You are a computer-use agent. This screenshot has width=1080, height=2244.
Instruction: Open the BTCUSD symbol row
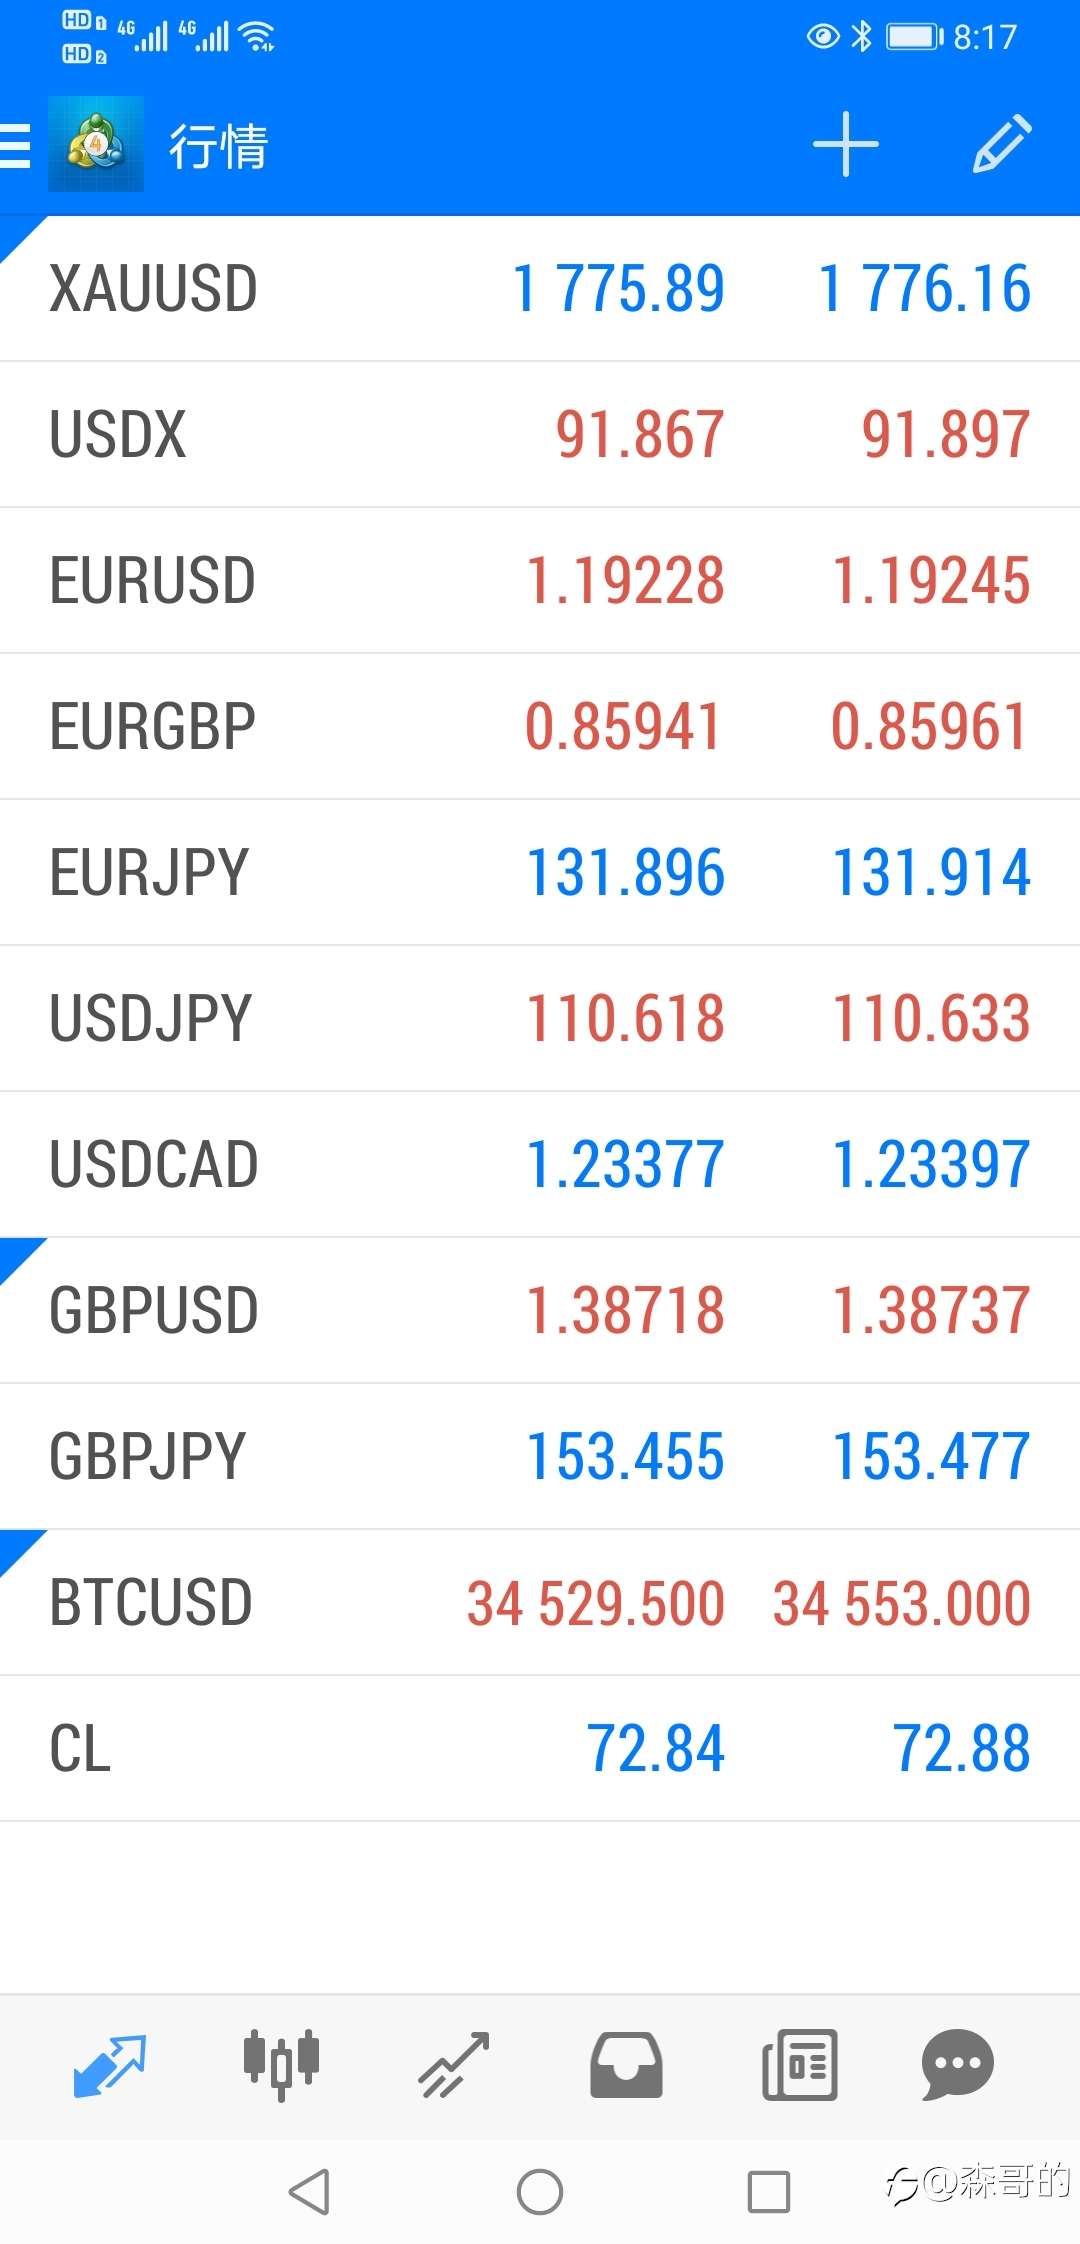click(x=540, y=1603)
